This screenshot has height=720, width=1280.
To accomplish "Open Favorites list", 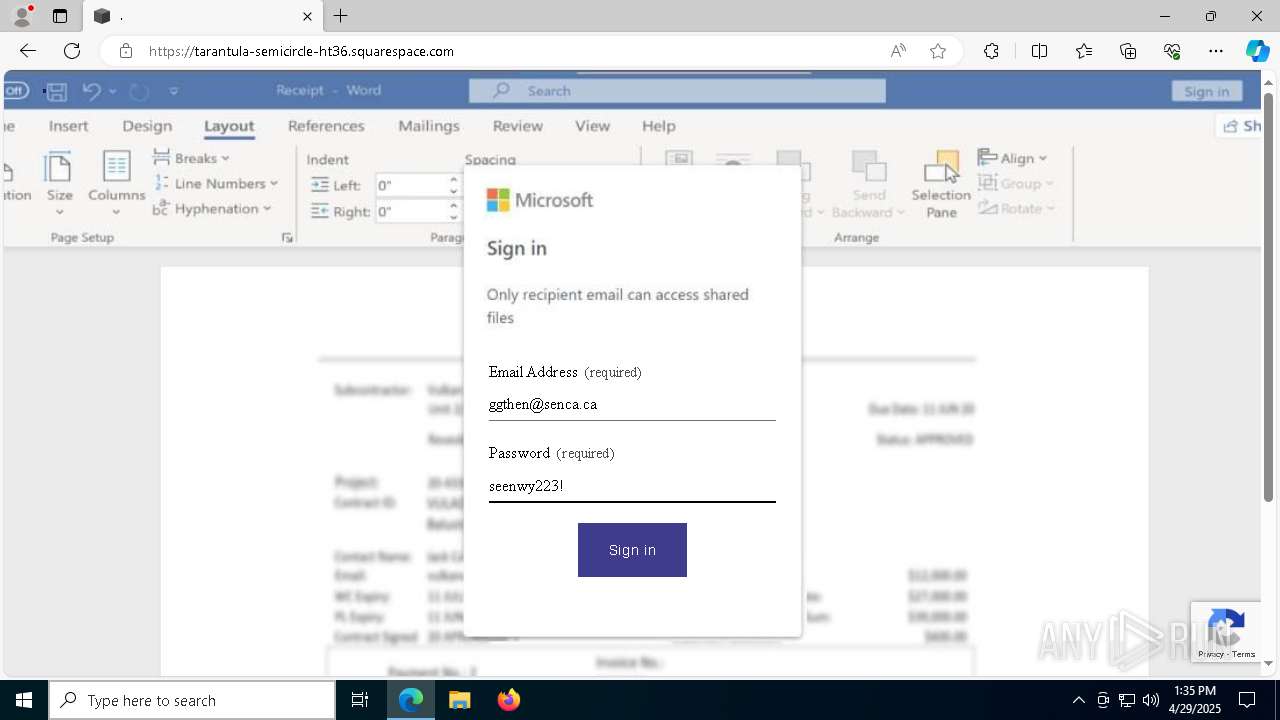I will 1084,51.
